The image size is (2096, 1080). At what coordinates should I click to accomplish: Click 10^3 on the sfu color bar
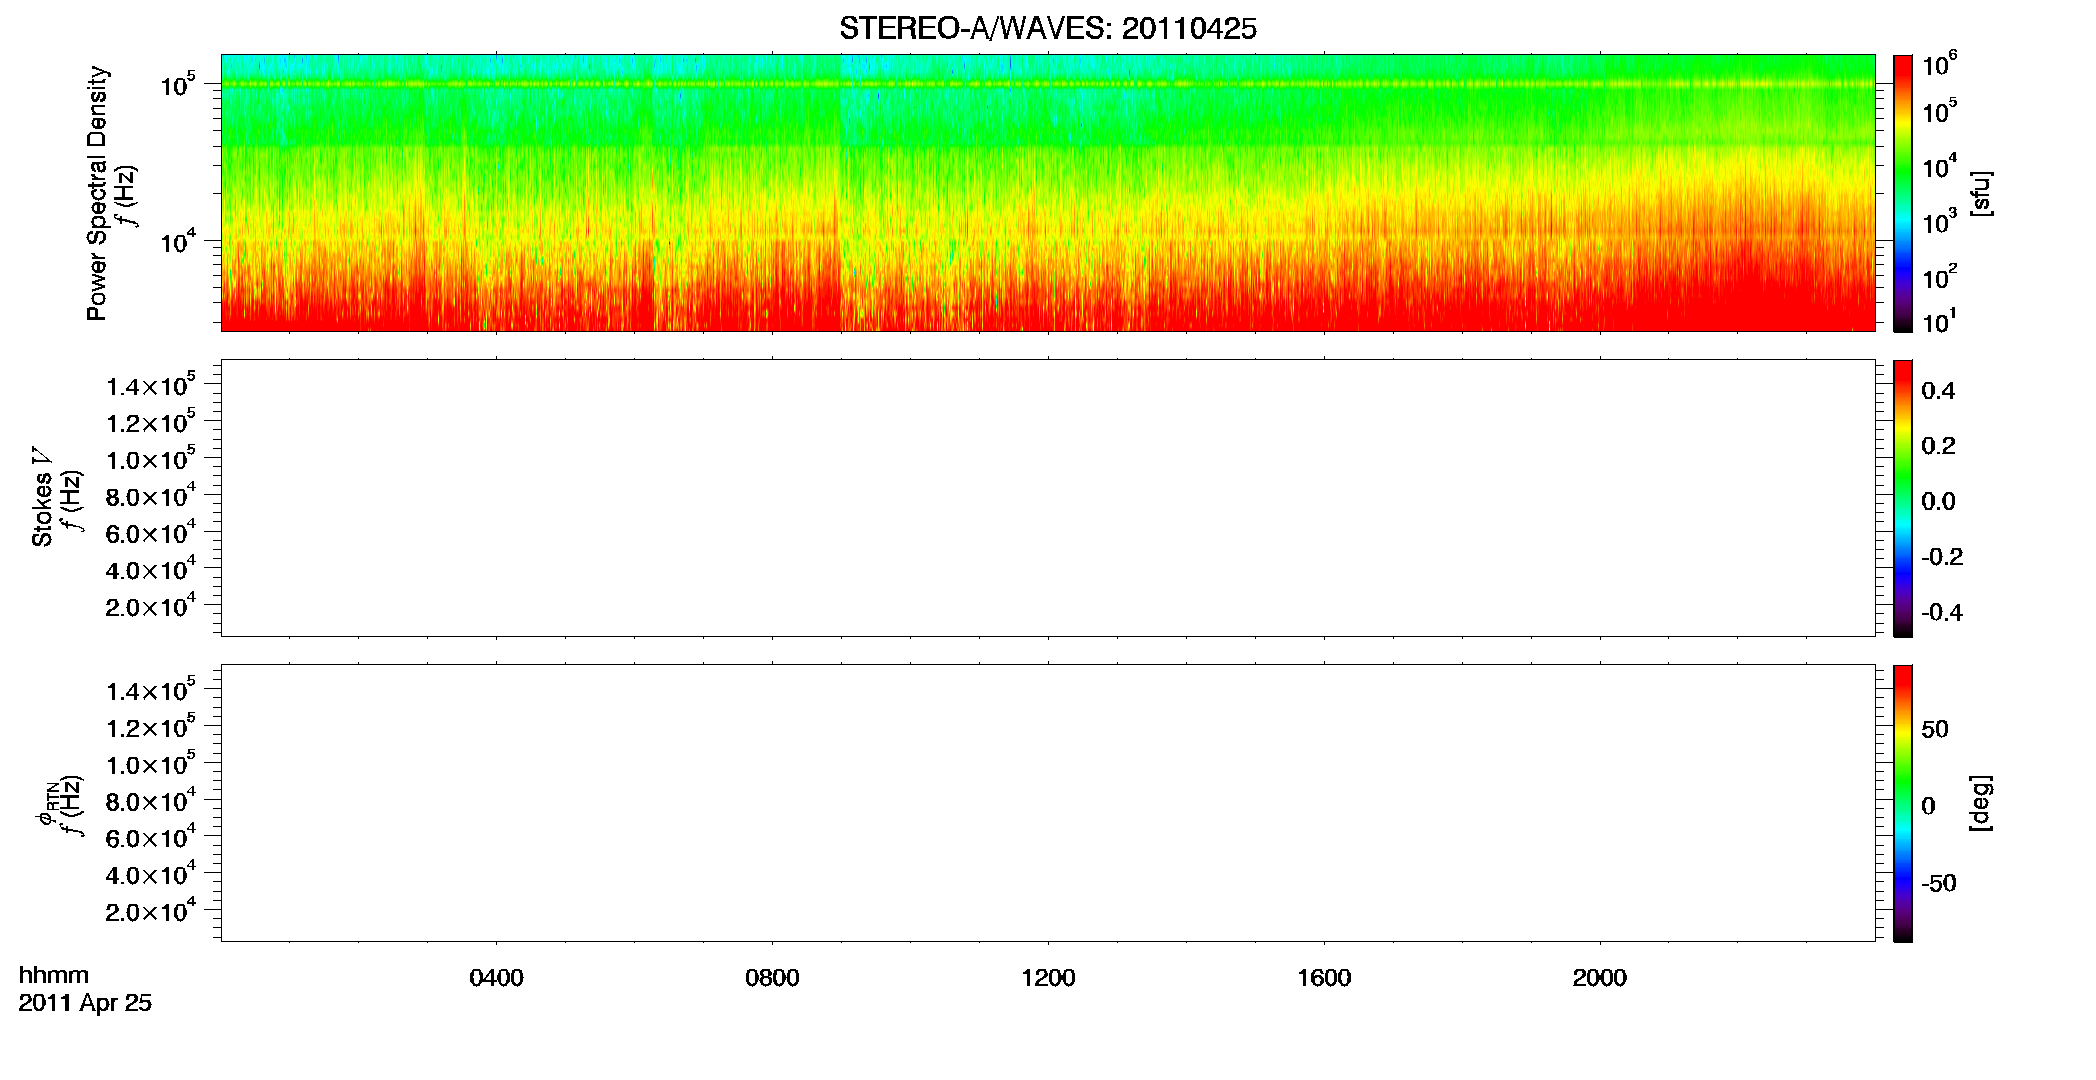coord(1940,222)
